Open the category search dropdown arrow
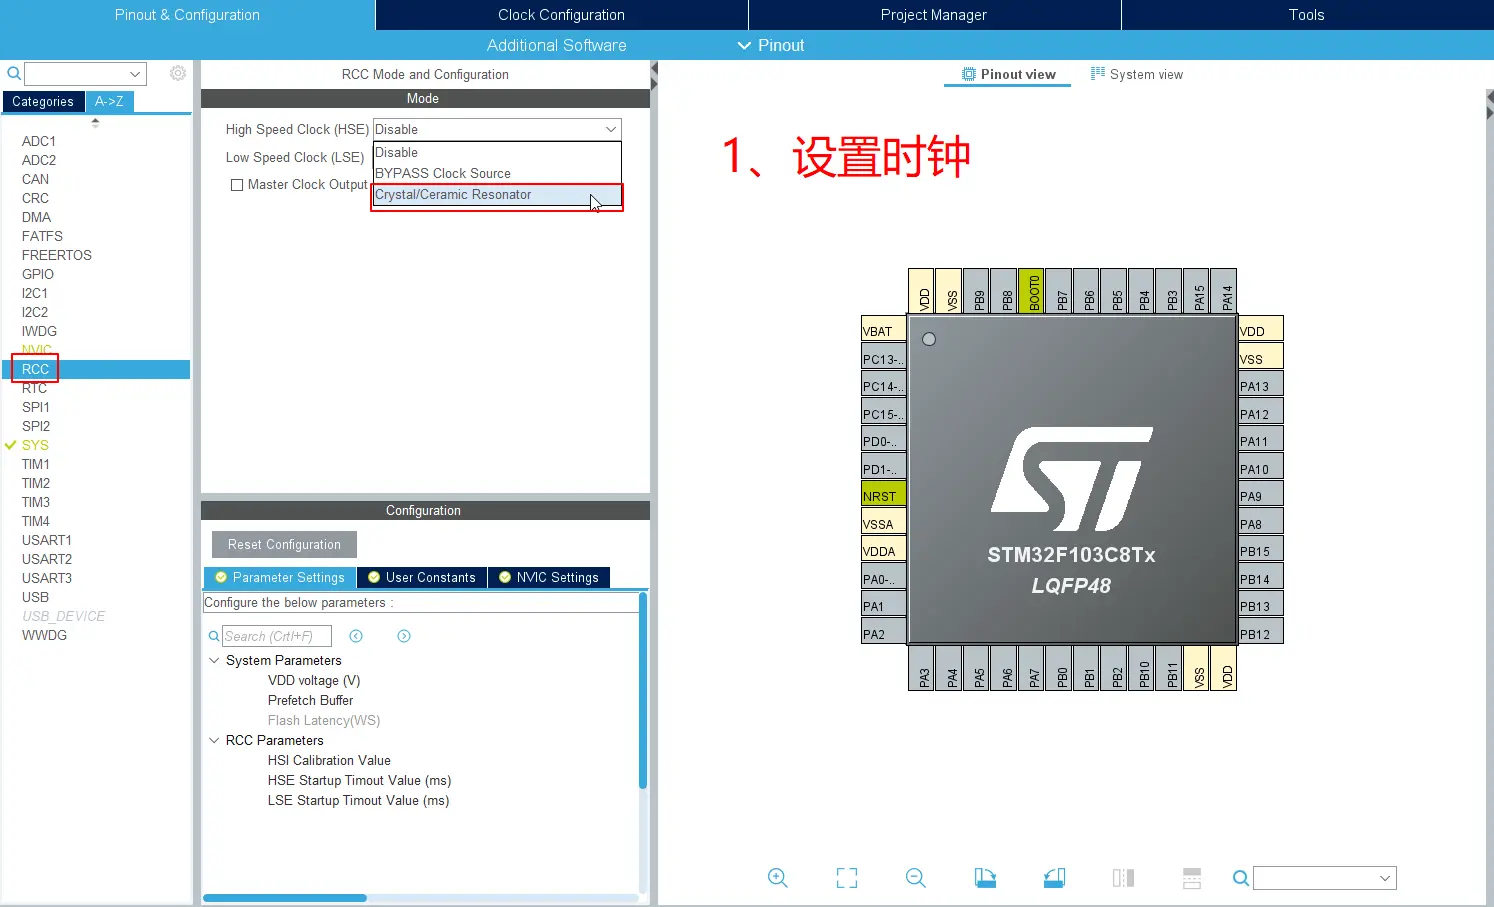 pos(135,74)
